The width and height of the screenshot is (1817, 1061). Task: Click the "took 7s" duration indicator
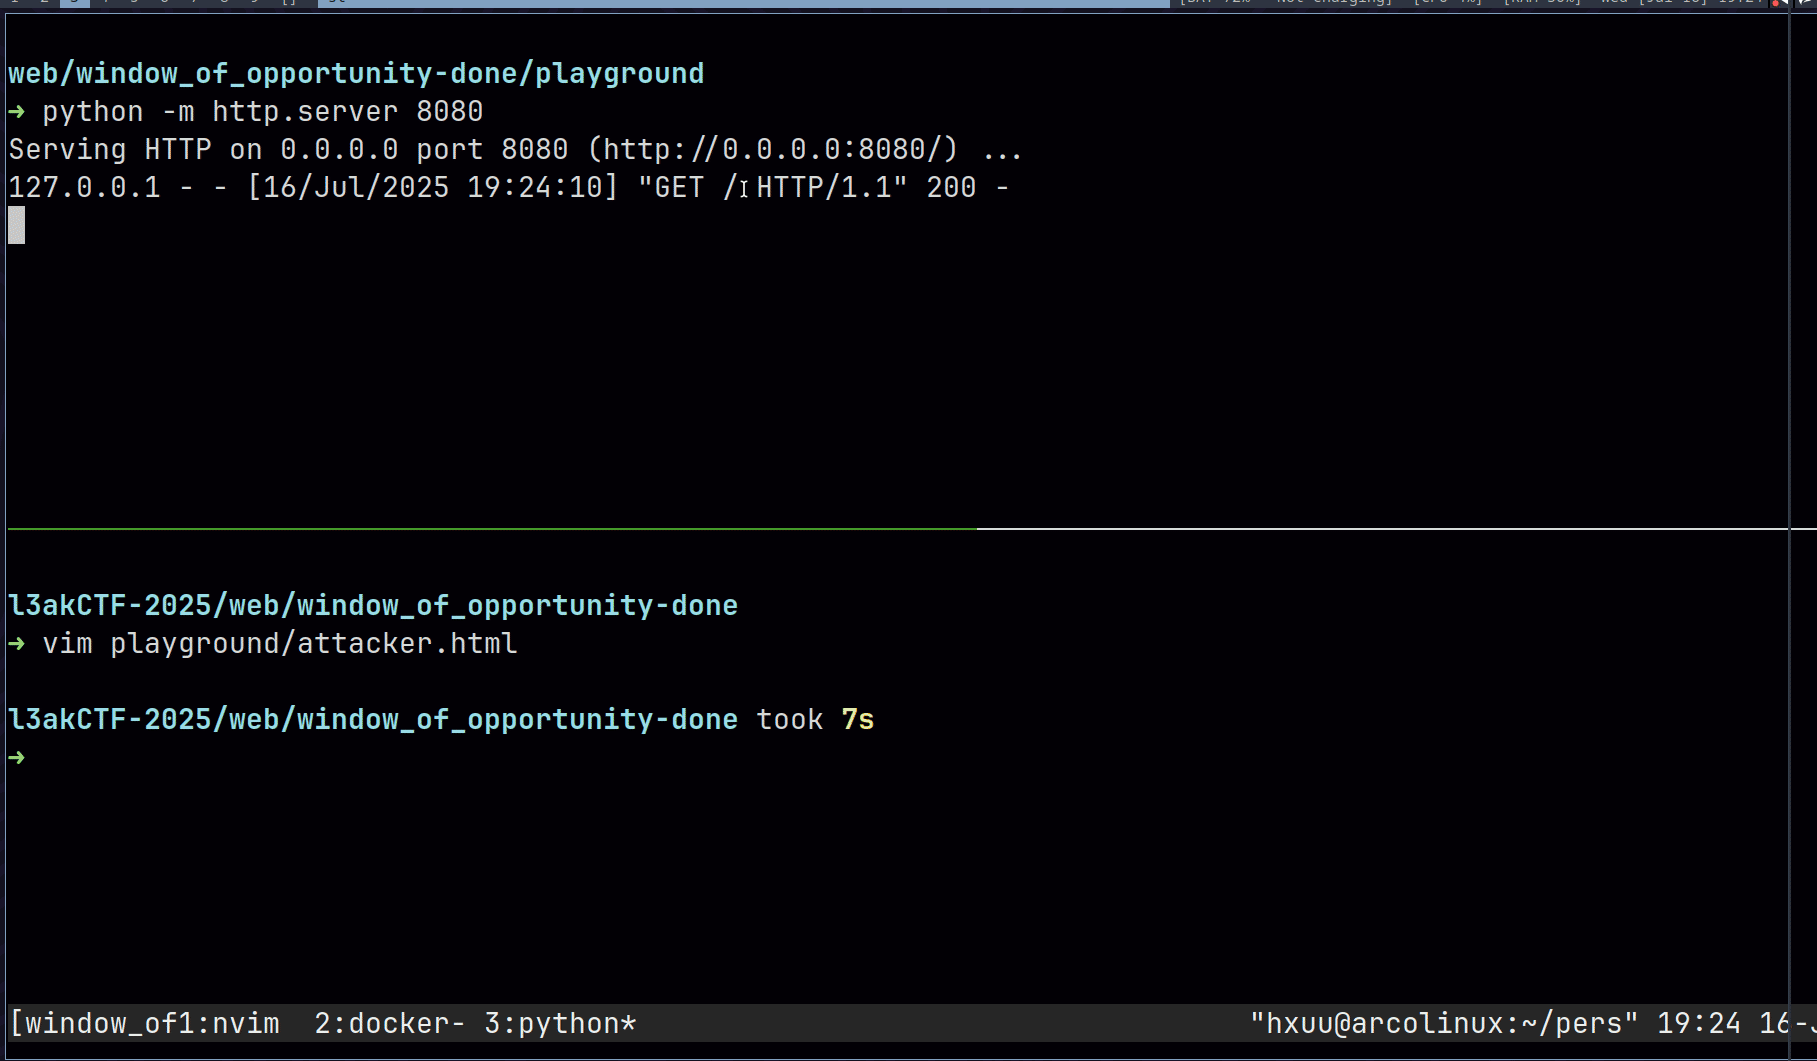(x=815, y=719)
